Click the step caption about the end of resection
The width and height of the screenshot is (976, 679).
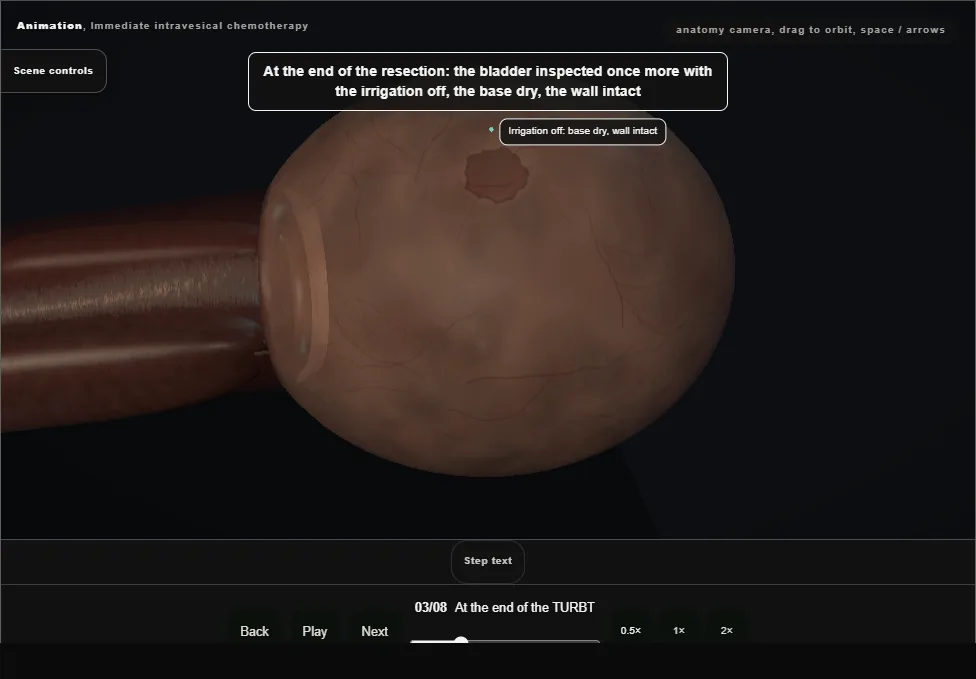(x=487, y=82)
